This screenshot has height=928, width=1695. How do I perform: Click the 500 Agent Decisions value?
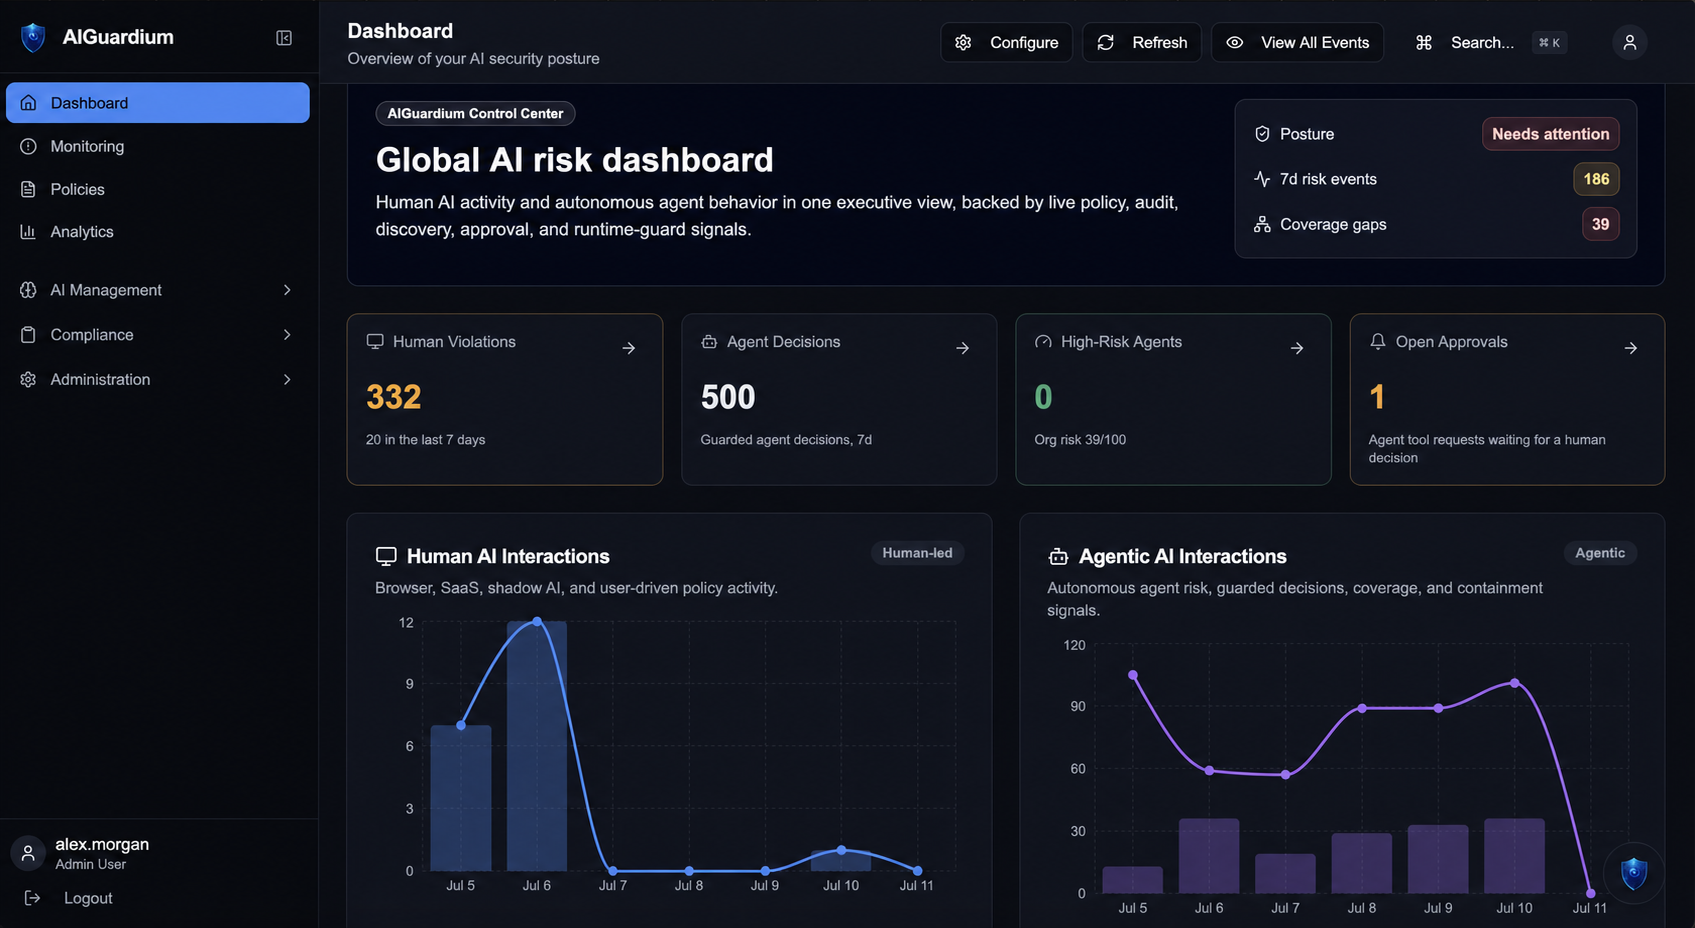[728, 397]
